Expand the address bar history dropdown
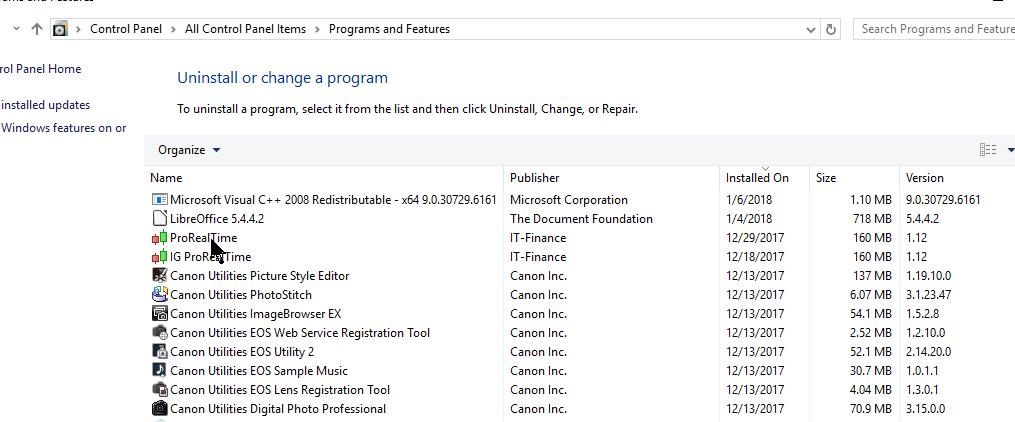Image resolution: width=1015 pixels, height=422 pixels. coord(811,29)
